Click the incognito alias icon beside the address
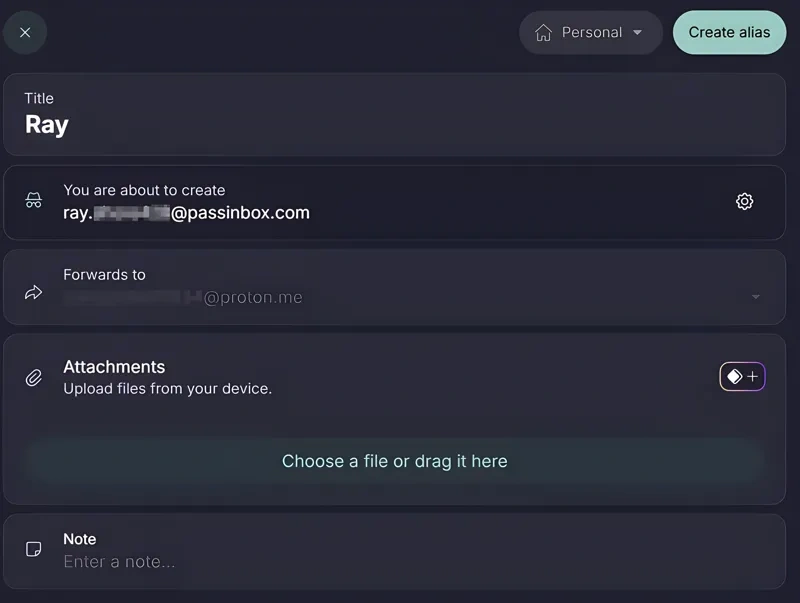This screenshot has width=800, height=603. pyautogui.click(x=33, y=200)
